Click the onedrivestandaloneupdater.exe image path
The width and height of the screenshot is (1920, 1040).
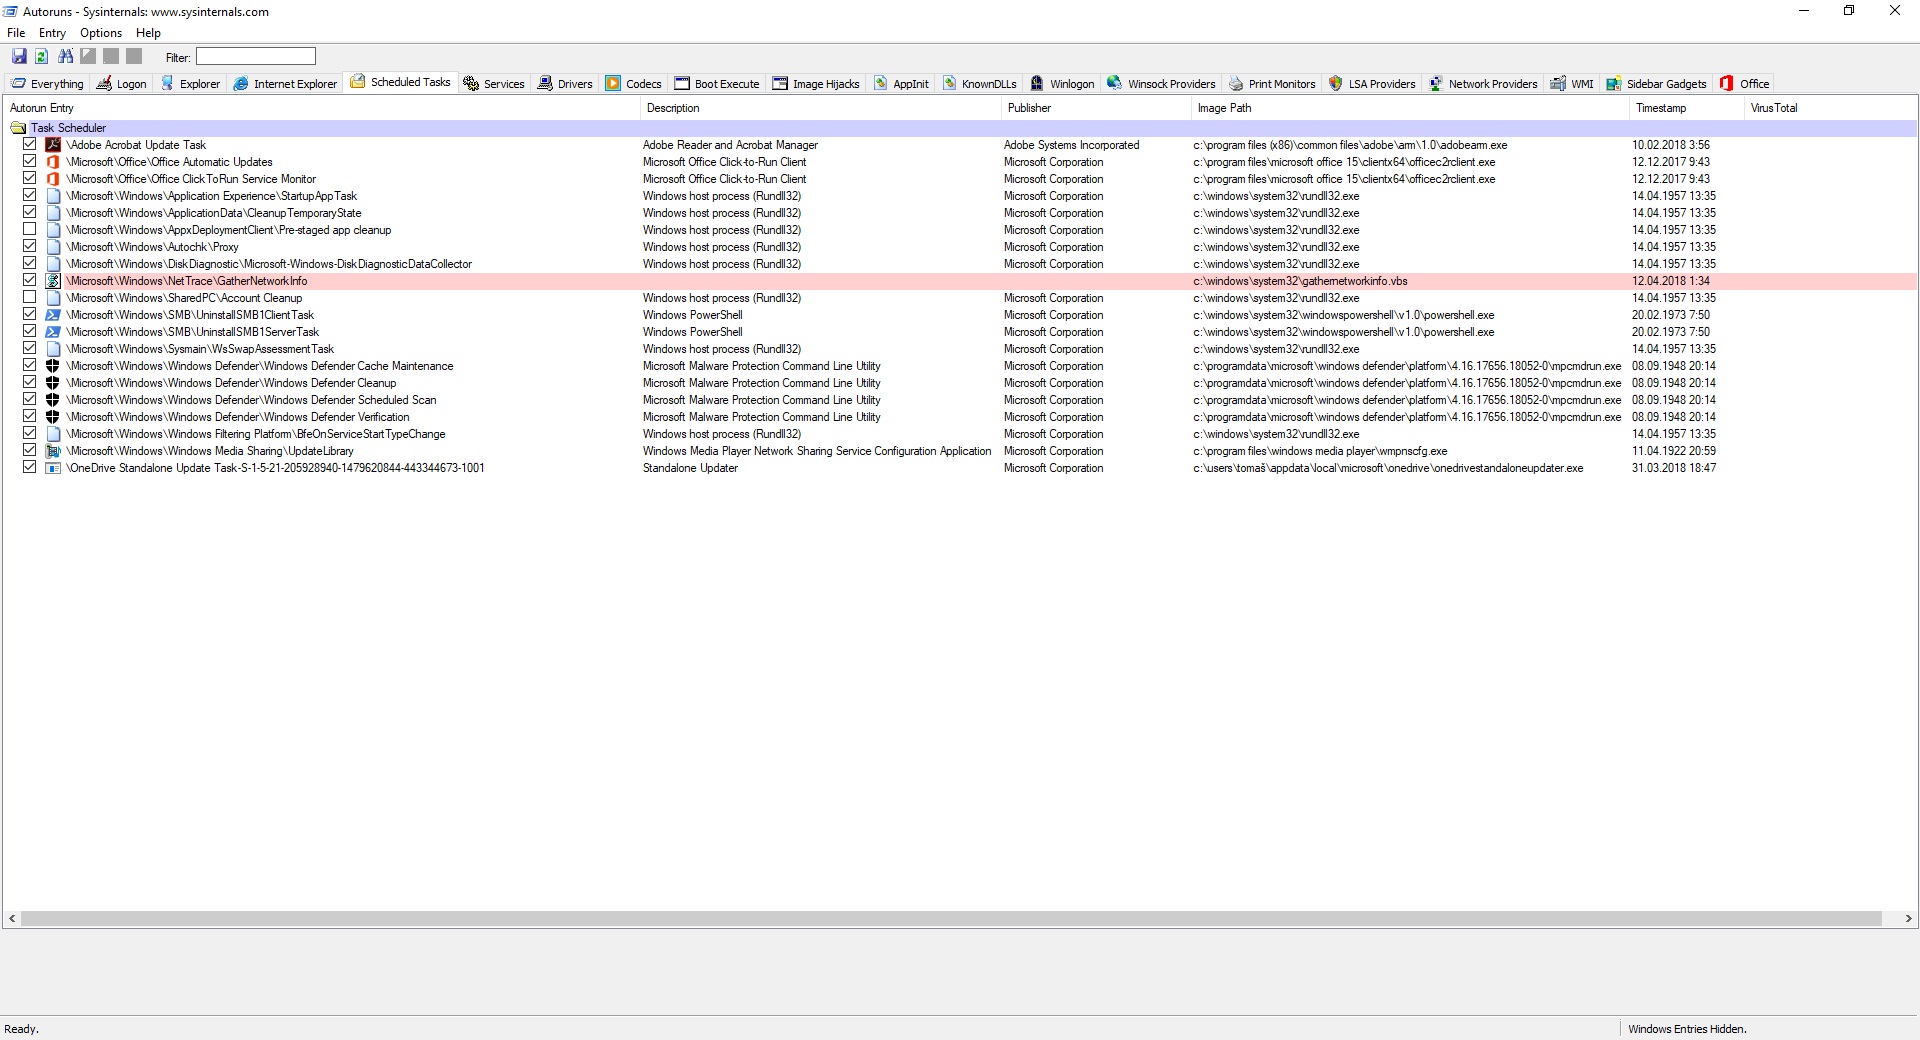pos(1388,468)
